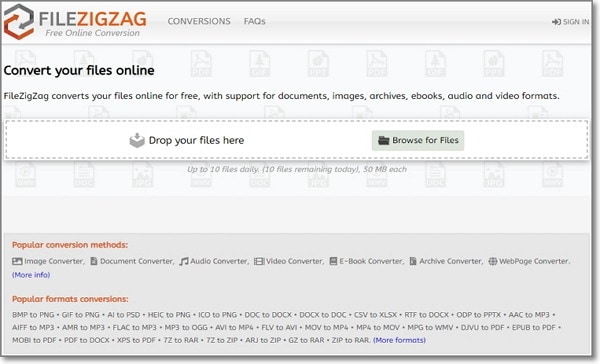Viewport: 600px width, 364px height.
Task: Select CSV to XLSX conversion
Action: point(375,315)
